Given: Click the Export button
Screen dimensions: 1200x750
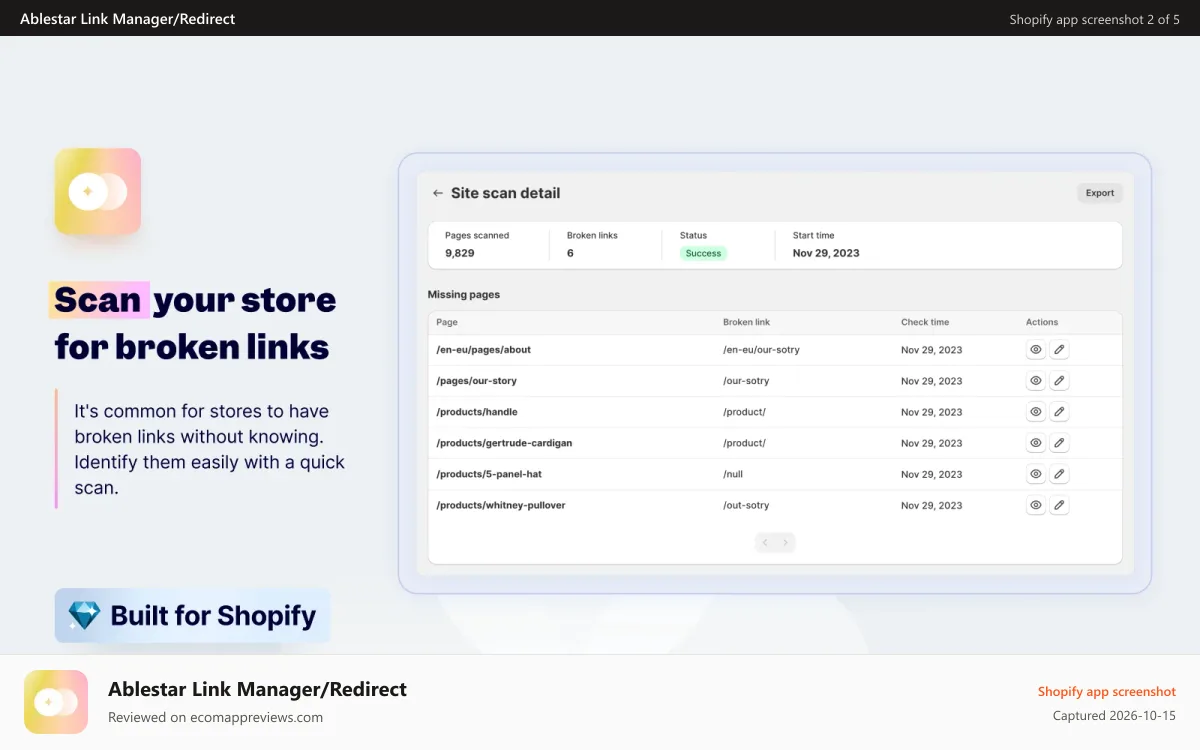Looking at the screenshot, I should point(1100,193).
